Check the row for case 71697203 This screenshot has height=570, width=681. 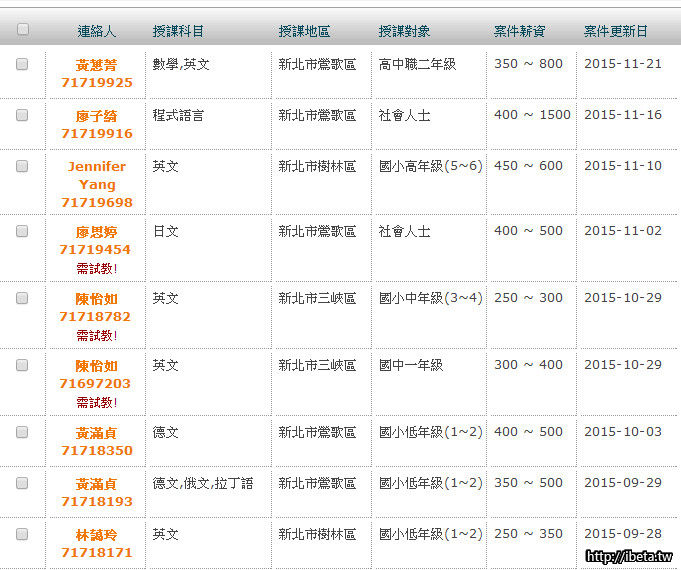point(22,366)
